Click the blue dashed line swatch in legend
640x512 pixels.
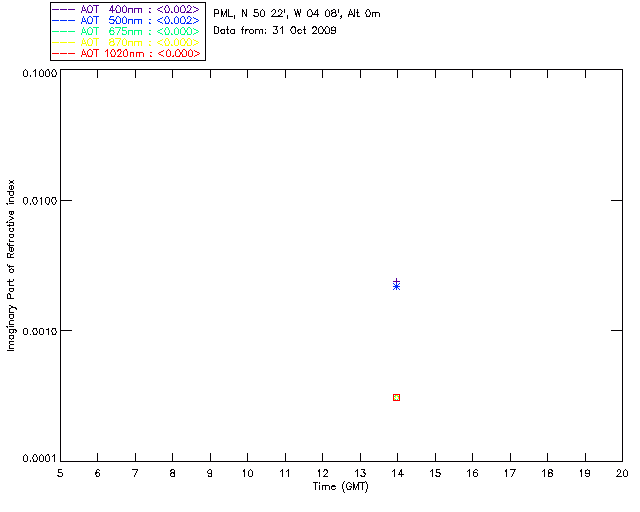64,20
